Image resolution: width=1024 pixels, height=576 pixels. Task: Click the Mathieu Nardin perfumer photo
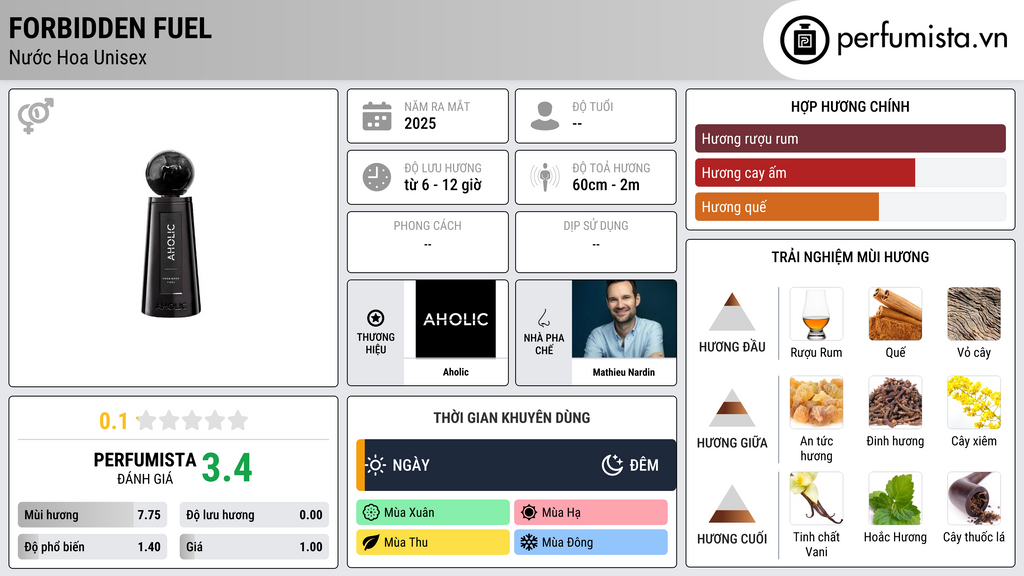tap(624, 319)
